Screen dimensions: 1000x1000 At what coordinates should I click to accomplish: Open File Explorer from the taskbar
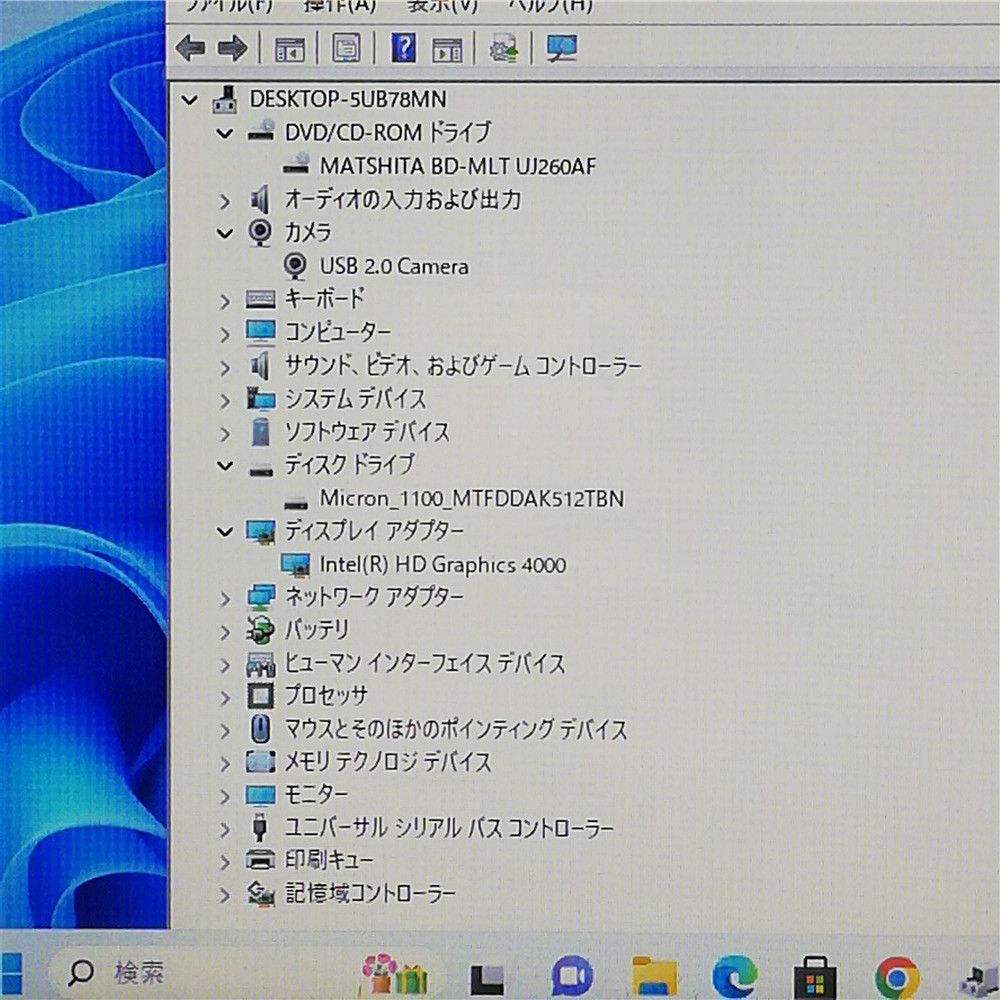[653, 976]
